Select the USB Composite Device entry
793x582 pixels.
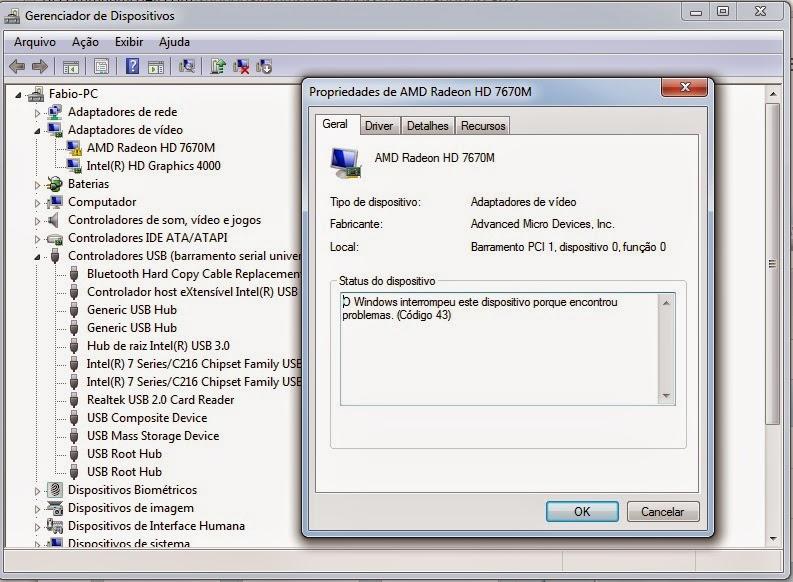(x=147, y=418)
